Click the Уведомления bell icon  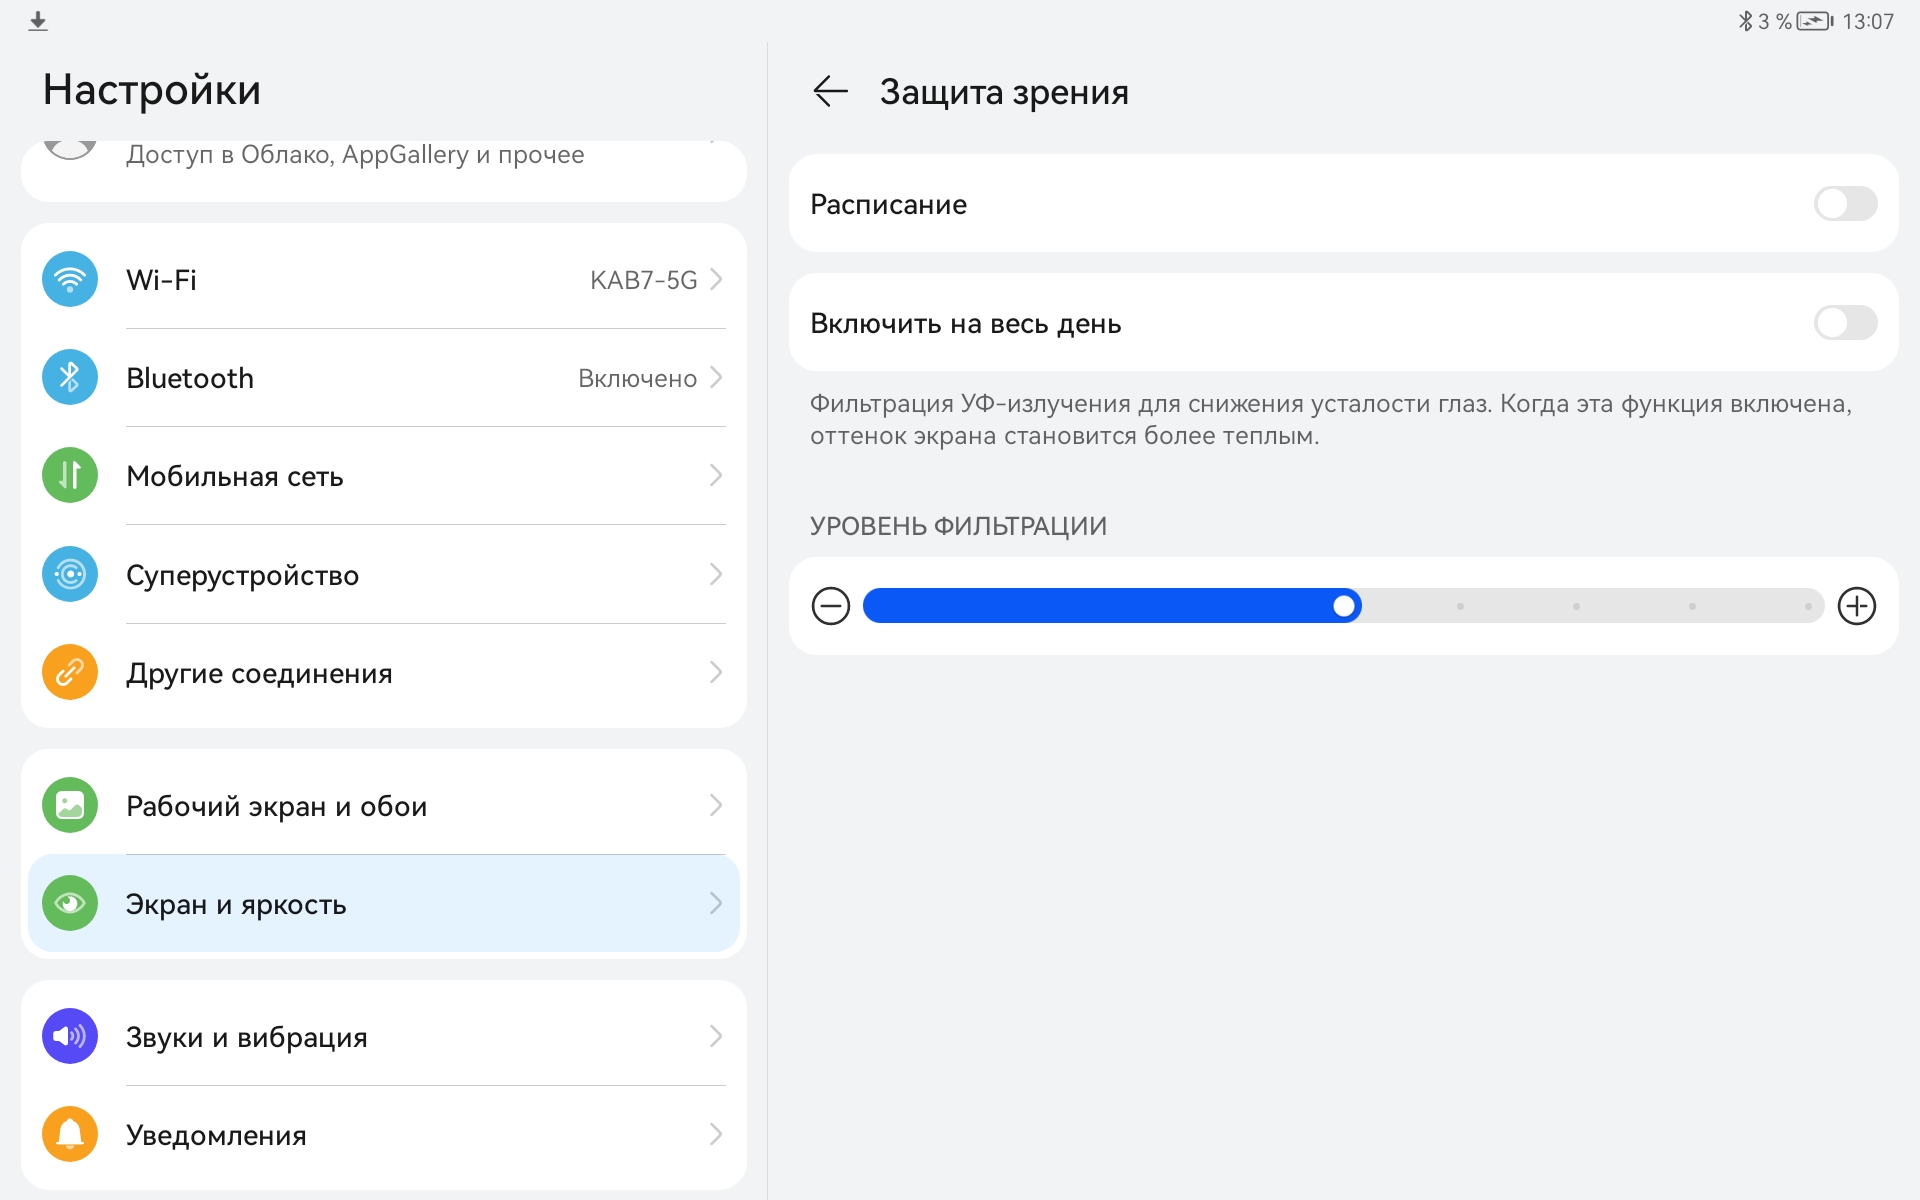70,1134
